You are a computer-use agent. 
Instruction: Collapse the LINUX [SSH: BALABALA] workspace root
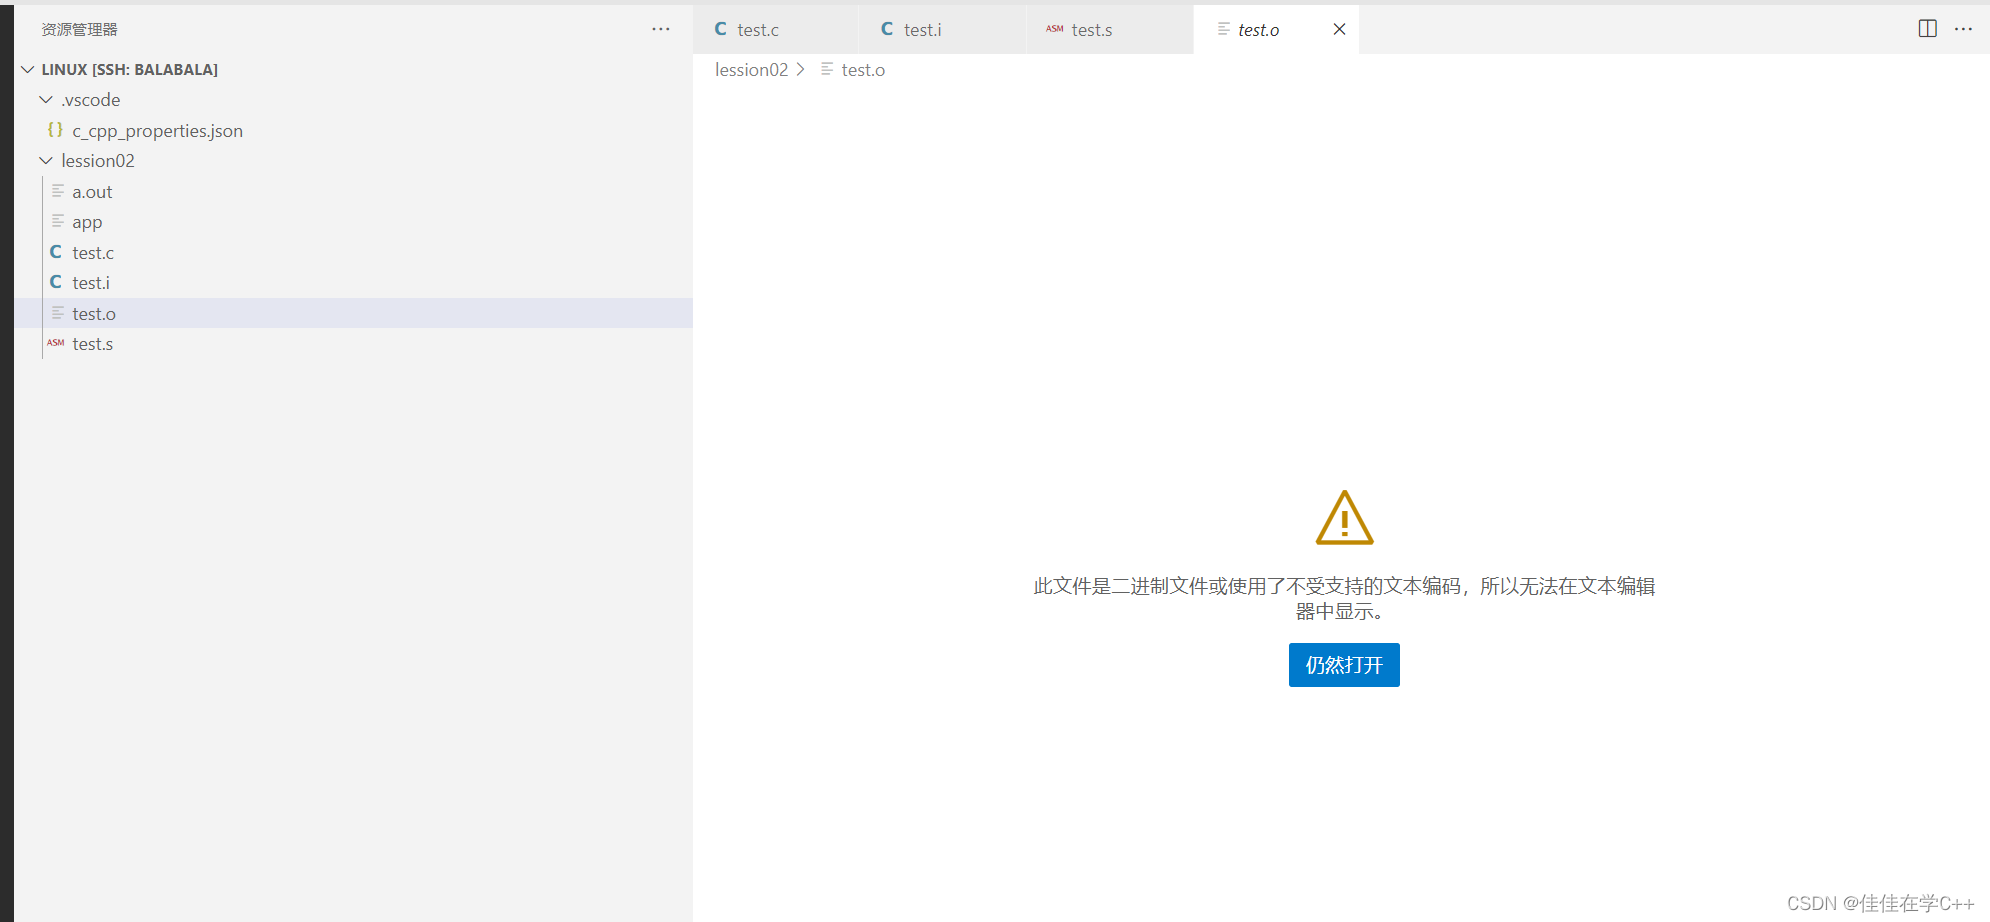(26, 69)
